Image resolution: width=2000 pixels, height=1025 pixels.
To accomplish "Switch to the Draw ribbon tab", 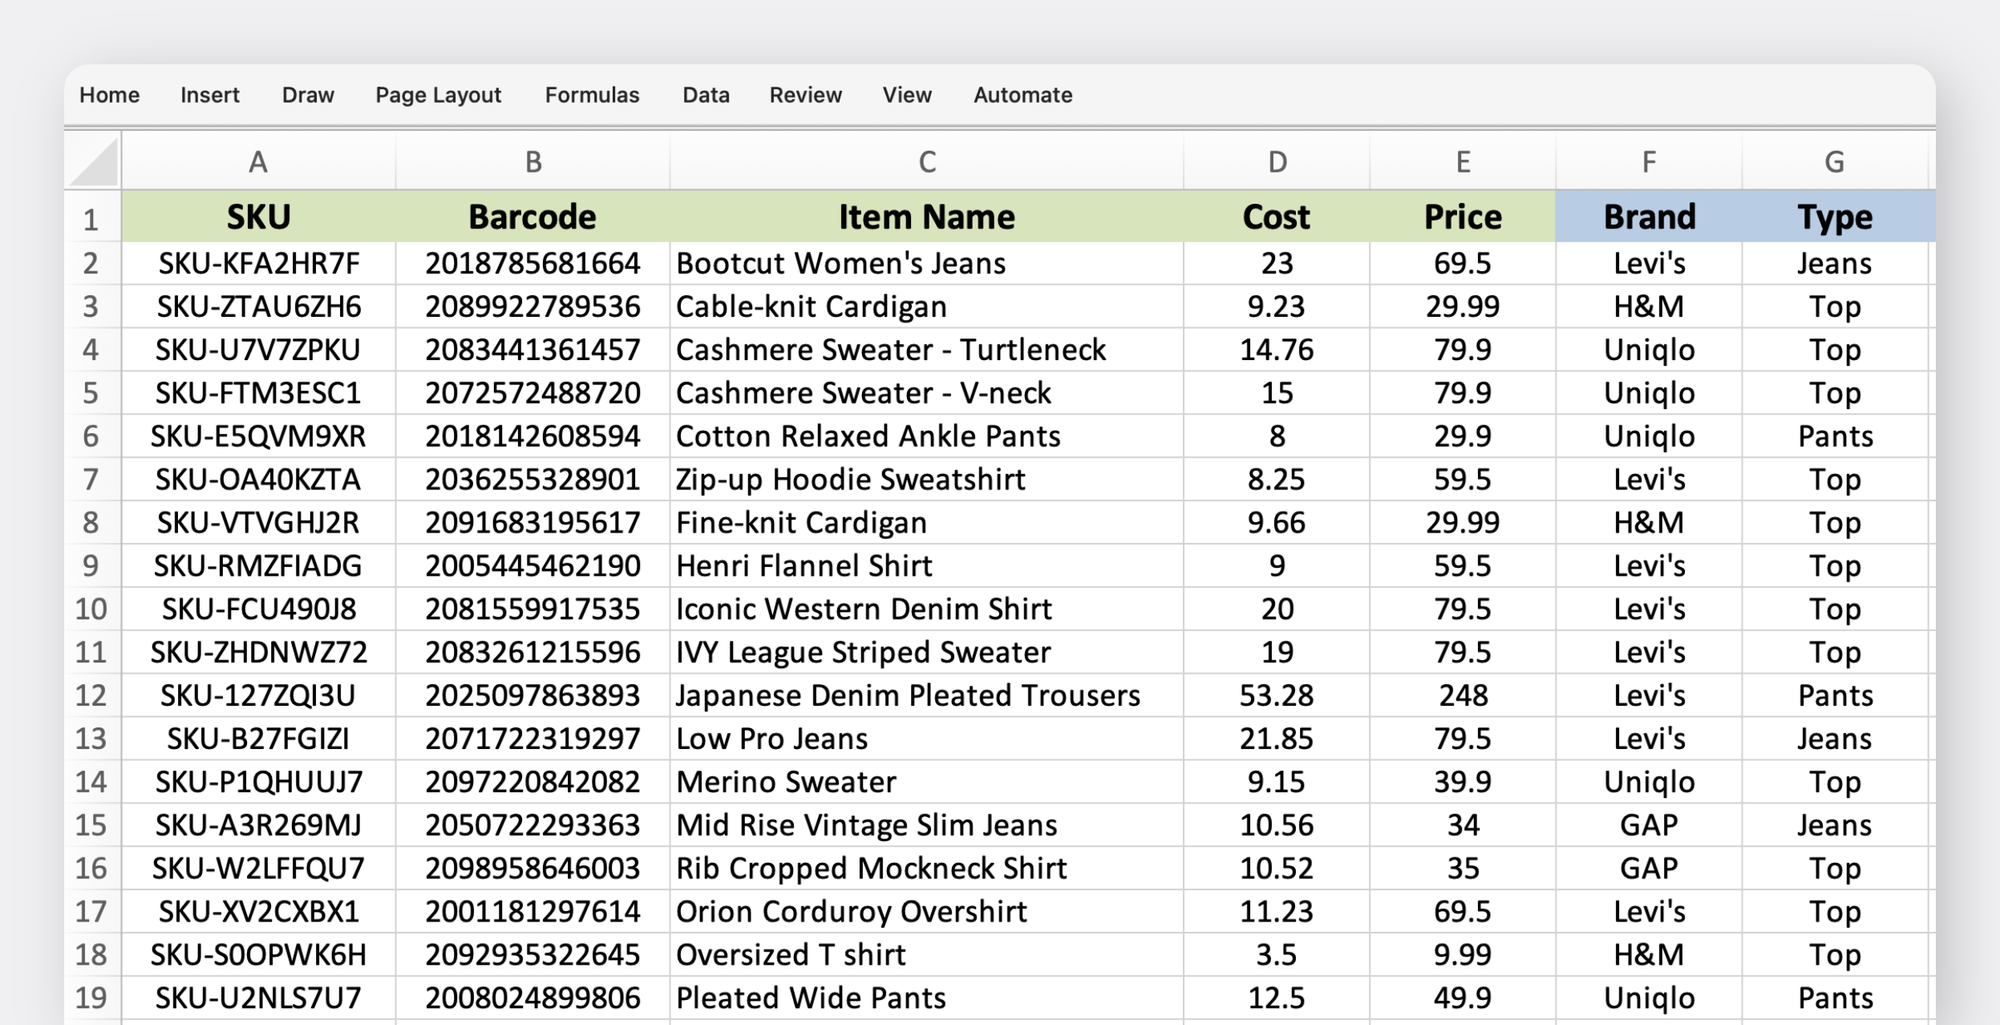I will [x=307, y=95].
